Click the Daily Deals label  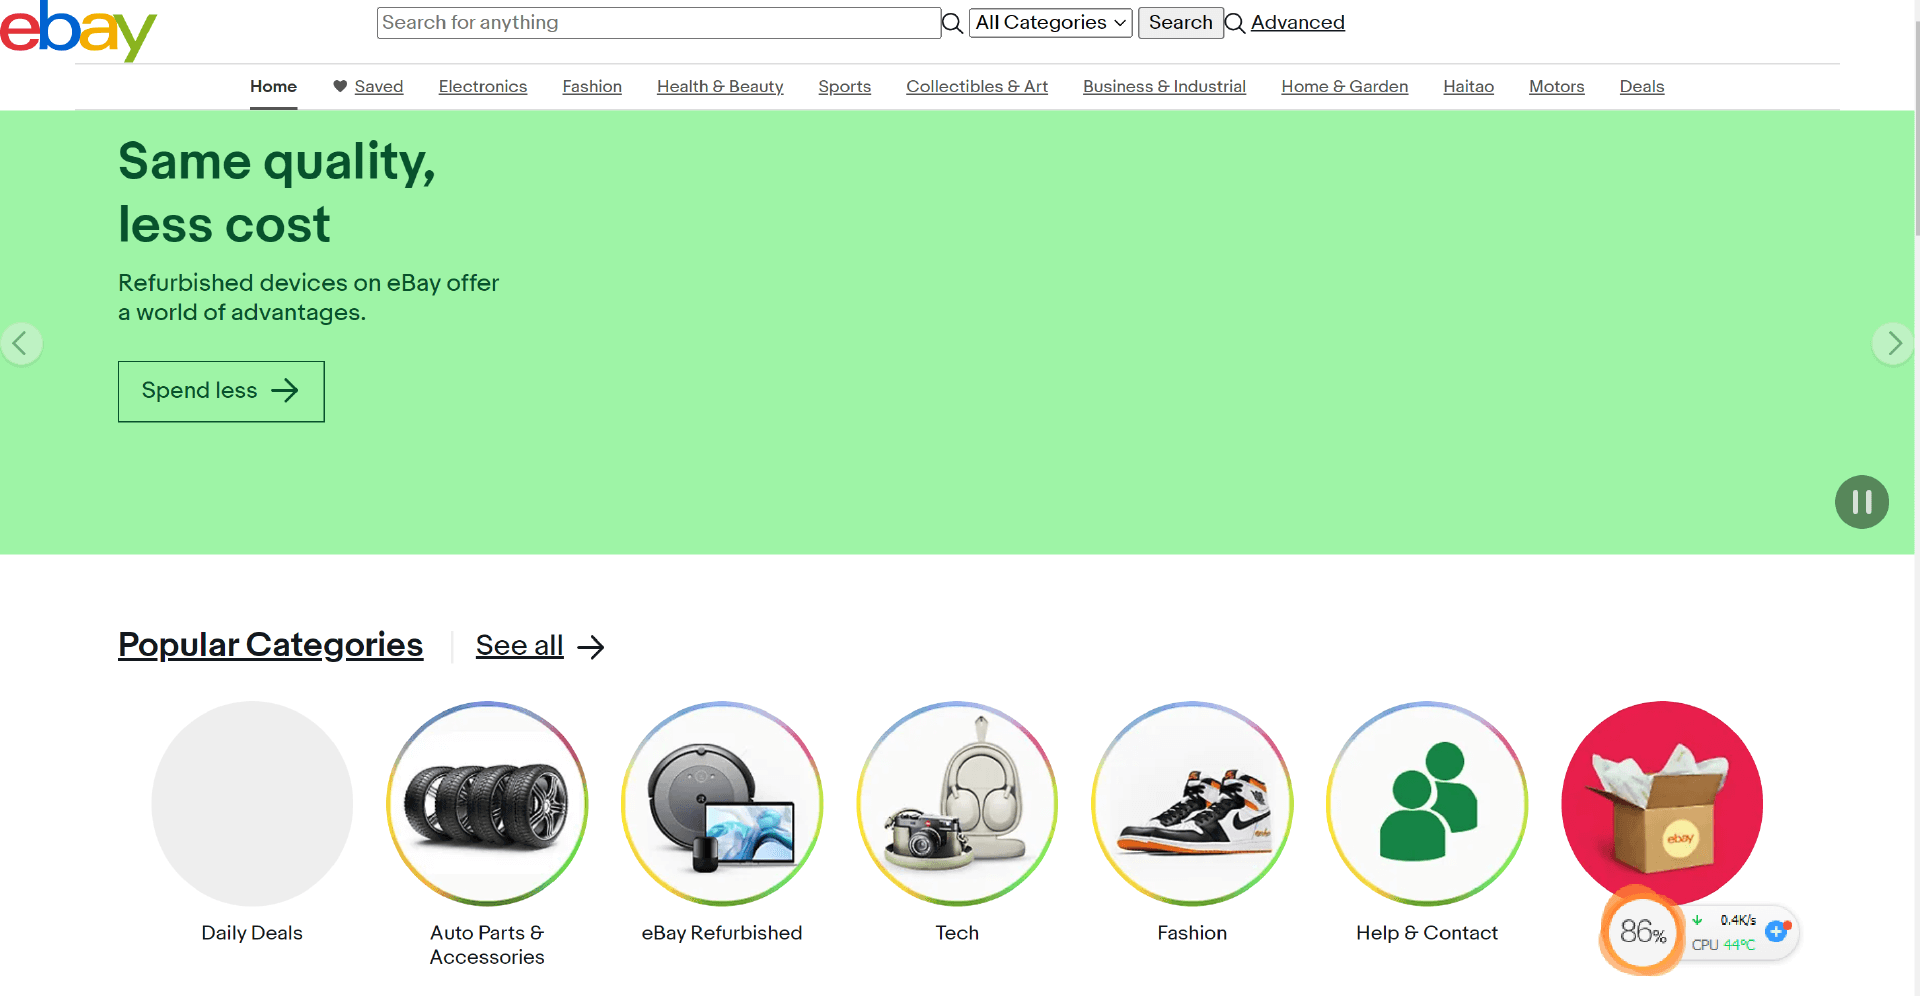click(x=252, y=933)
